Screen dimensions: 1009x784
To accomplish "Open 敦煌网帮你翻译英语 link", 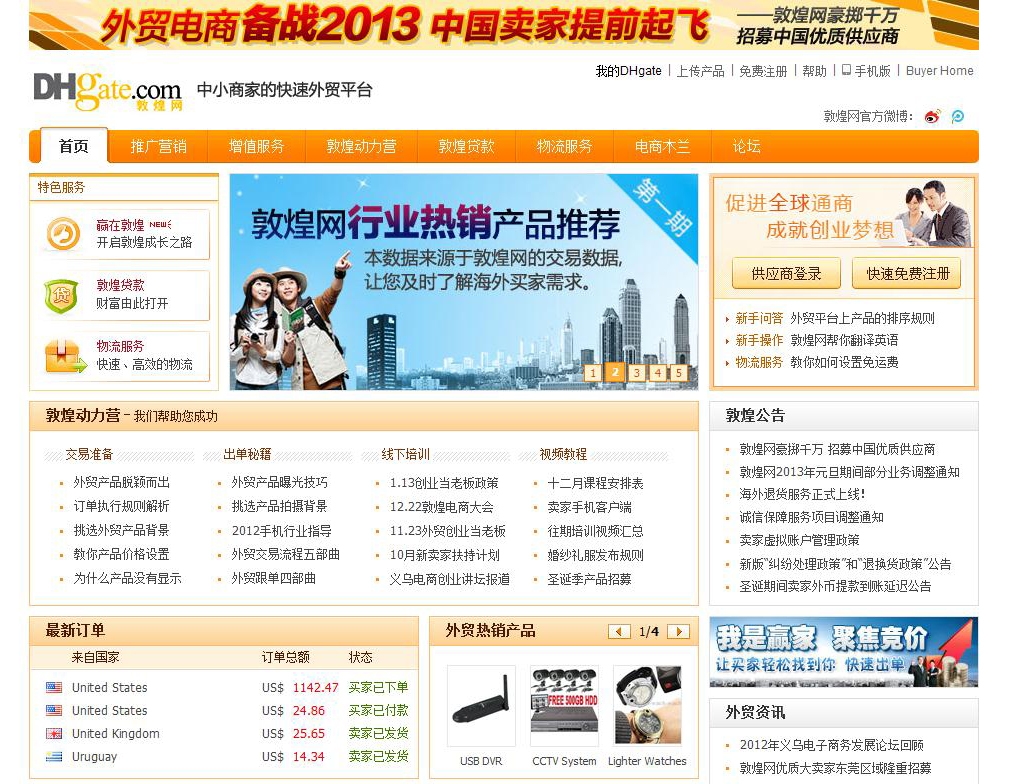I will tap(844, 340).
